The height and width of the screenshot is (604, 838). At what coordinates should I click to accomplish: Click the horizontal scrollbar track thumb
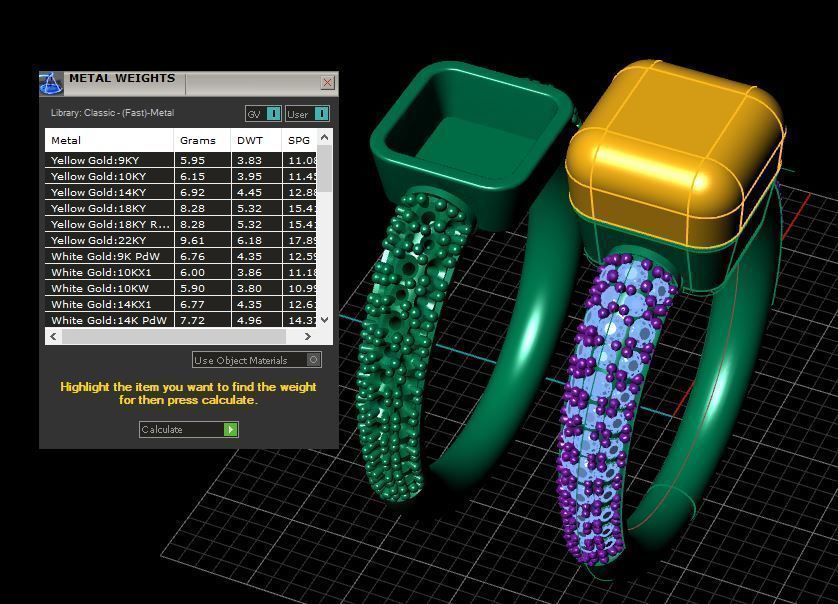pyautogui.click(x=174, y=336)
